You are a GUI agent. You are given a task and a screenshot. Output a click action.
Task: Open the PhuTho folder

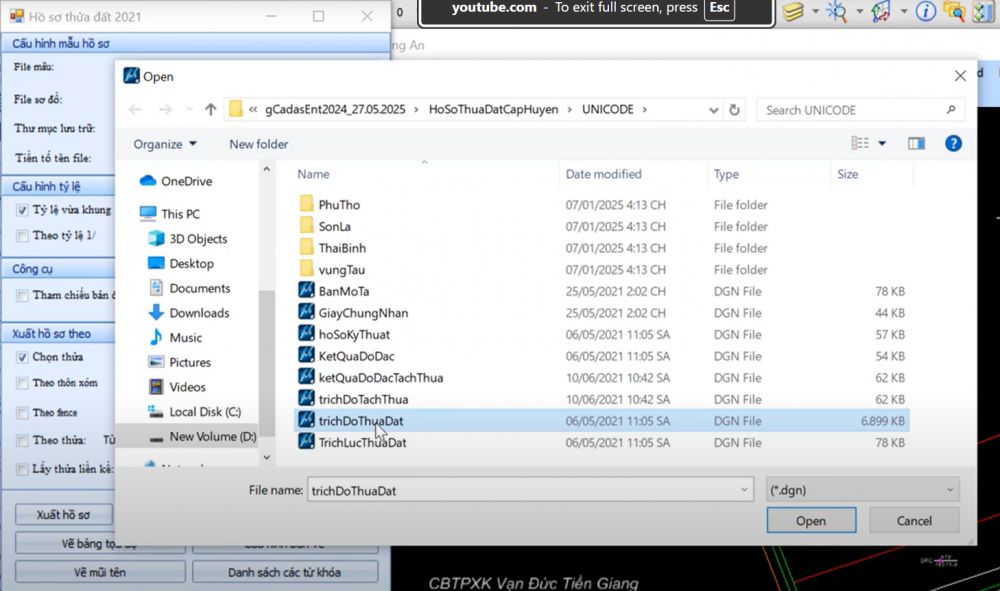click(x=339, y=205)
